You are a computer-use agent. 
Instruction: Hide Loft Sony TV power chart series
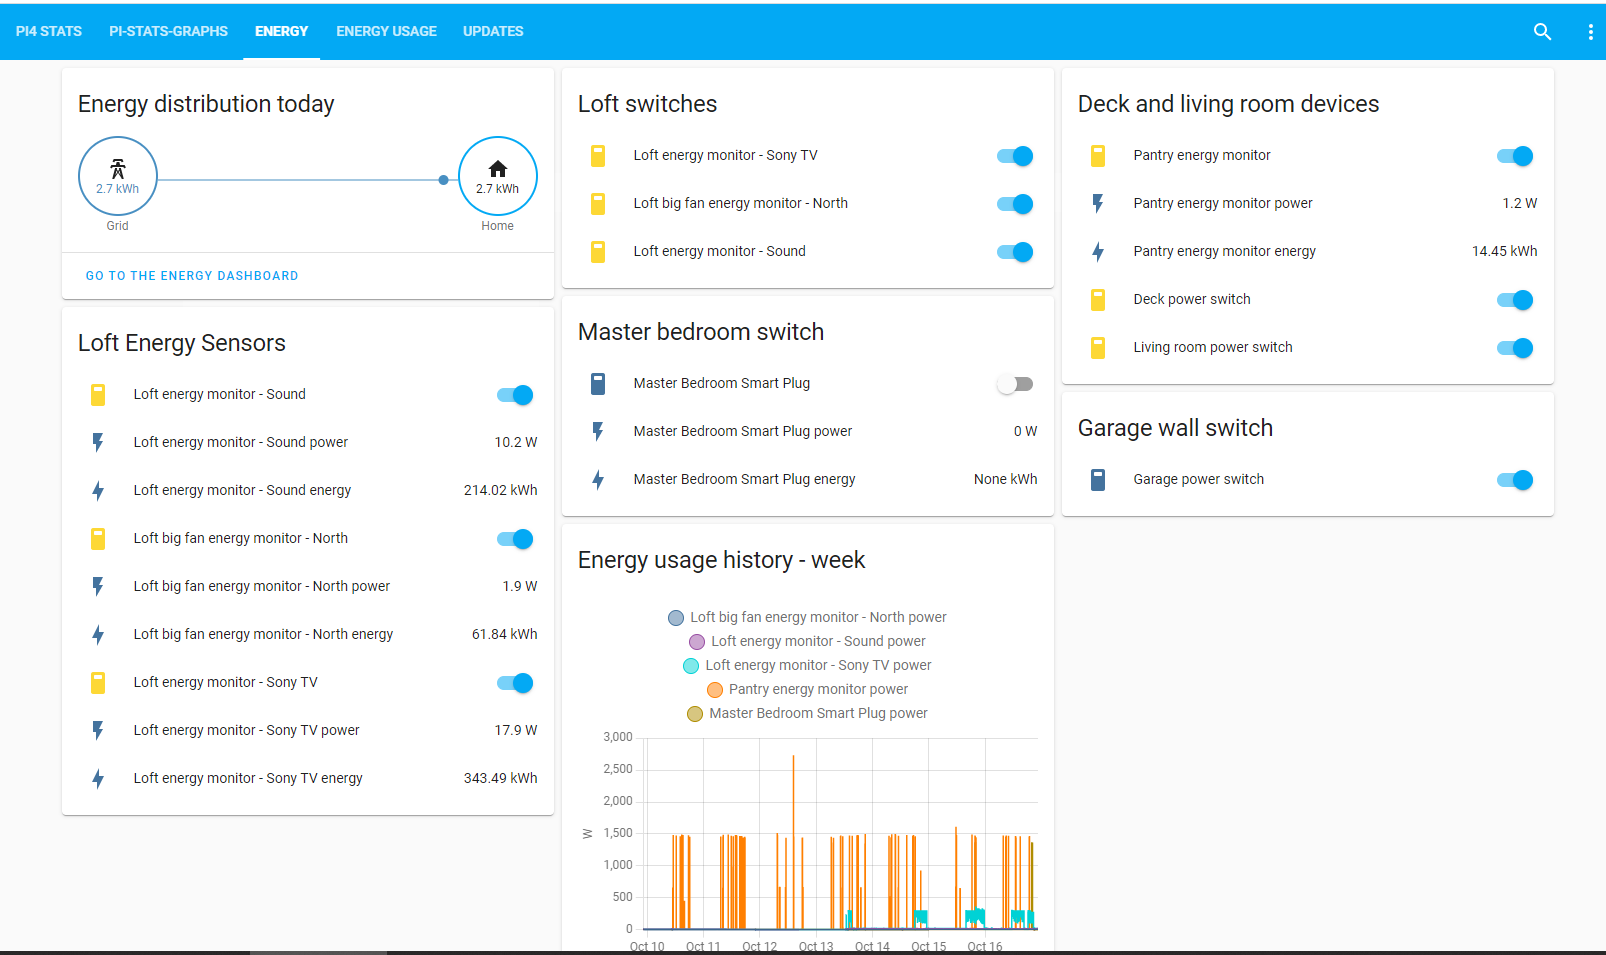(691, 665)
